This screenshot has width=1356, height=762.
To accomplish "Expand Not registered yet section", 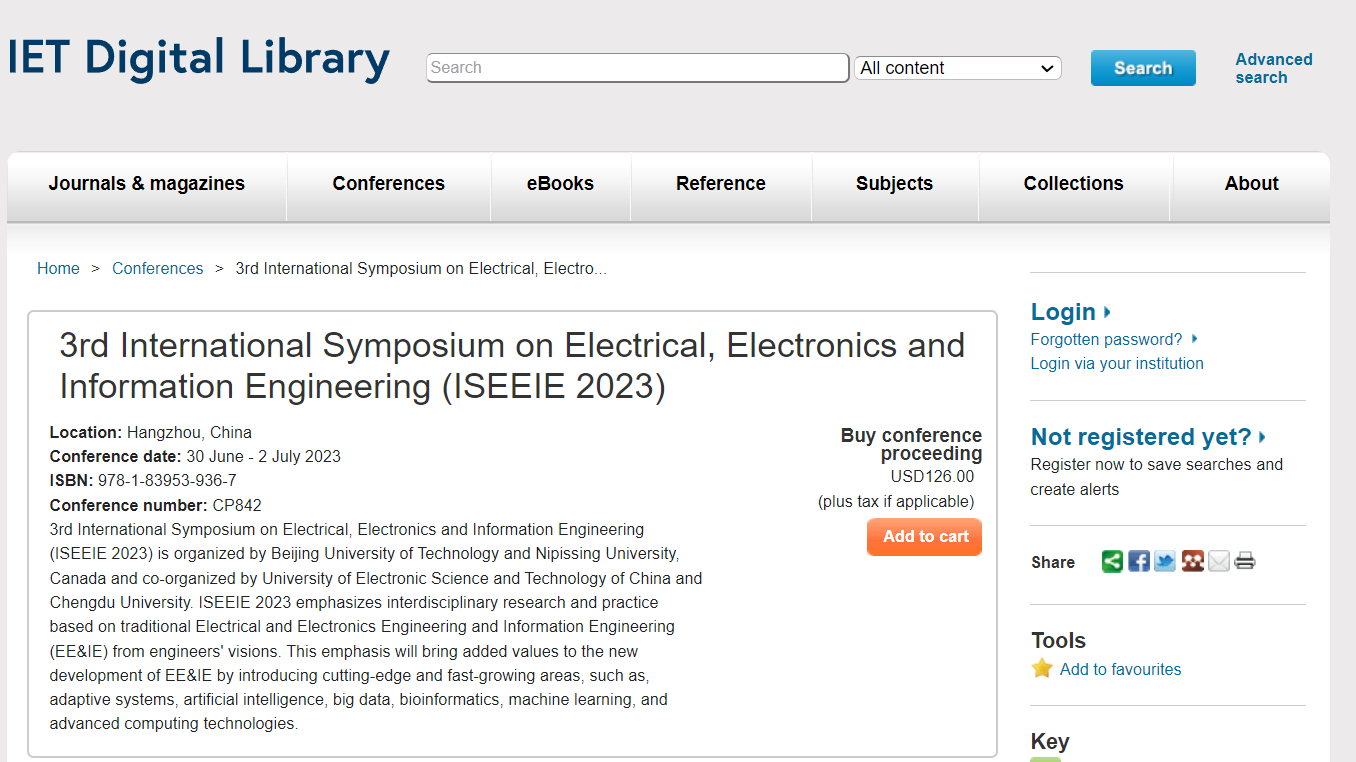I will pos(1148,437).
